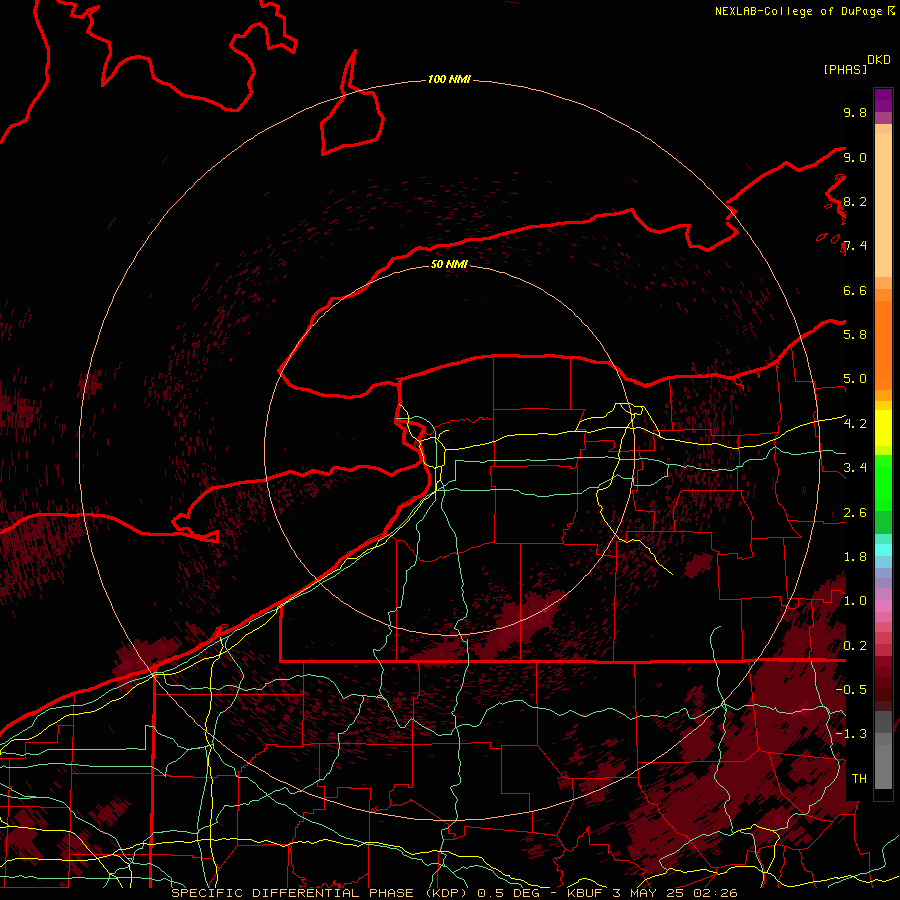Click the [PHAS] legend unit label
Screen dimensions: 900x900
tap(845, 69)
